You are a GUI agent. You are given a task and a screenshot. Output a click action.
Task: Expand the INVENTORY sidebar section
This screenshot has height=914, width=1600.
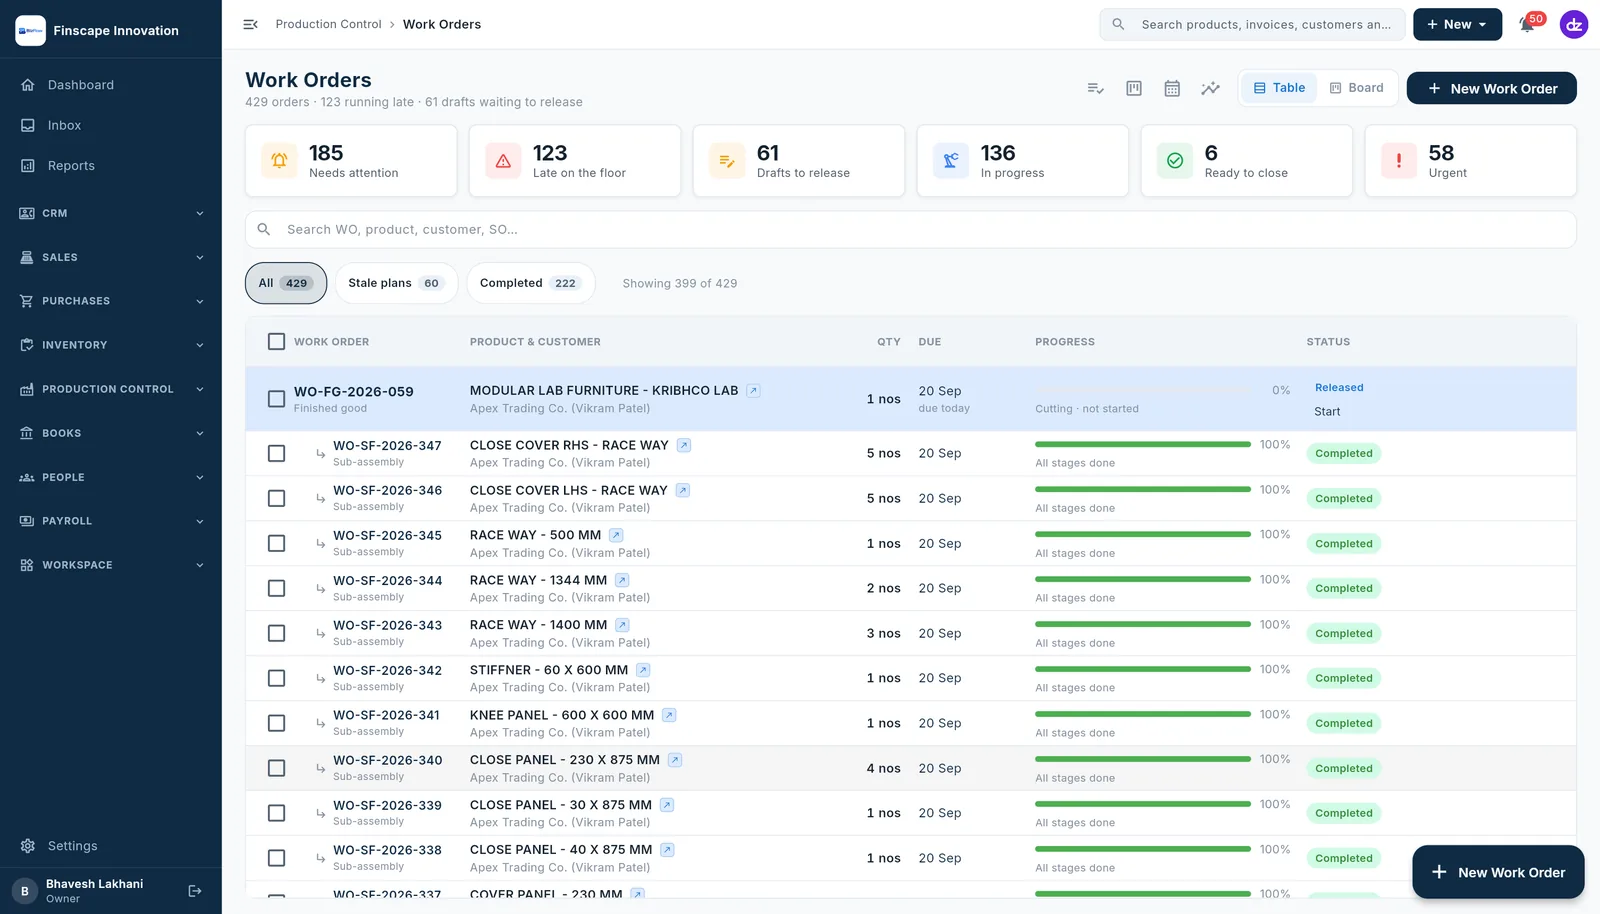click(x=110, y=345)
